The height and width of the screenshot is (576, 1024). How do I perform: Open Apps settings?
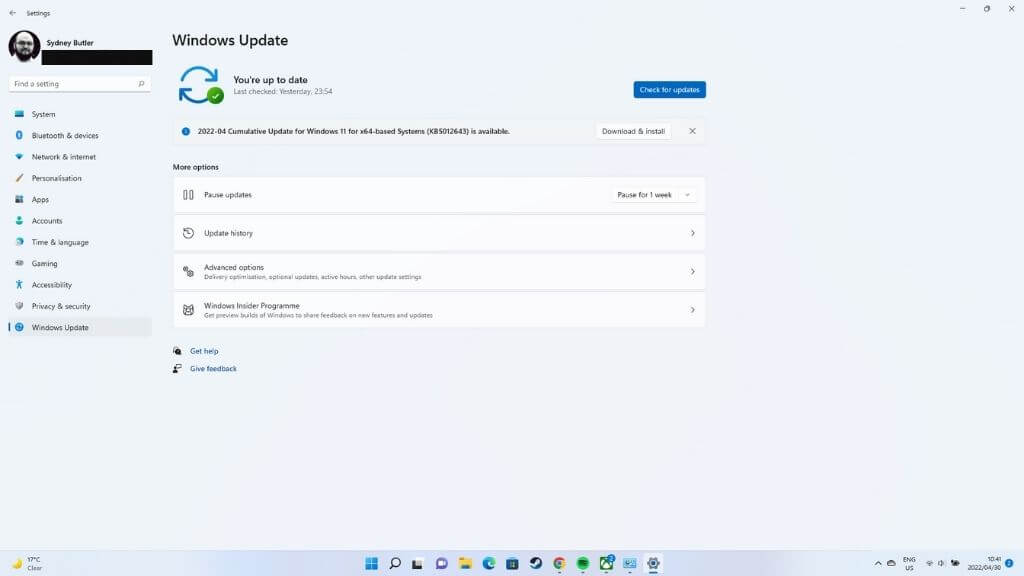pyautogui.click(x=80, y=200)
